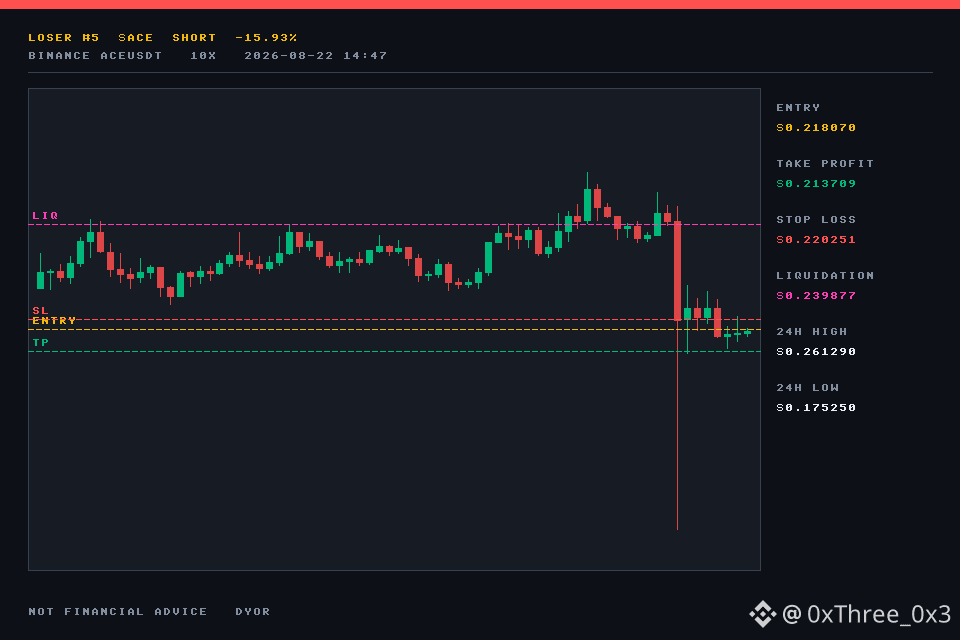Click the TP line label on chart

tap(40, 342)
